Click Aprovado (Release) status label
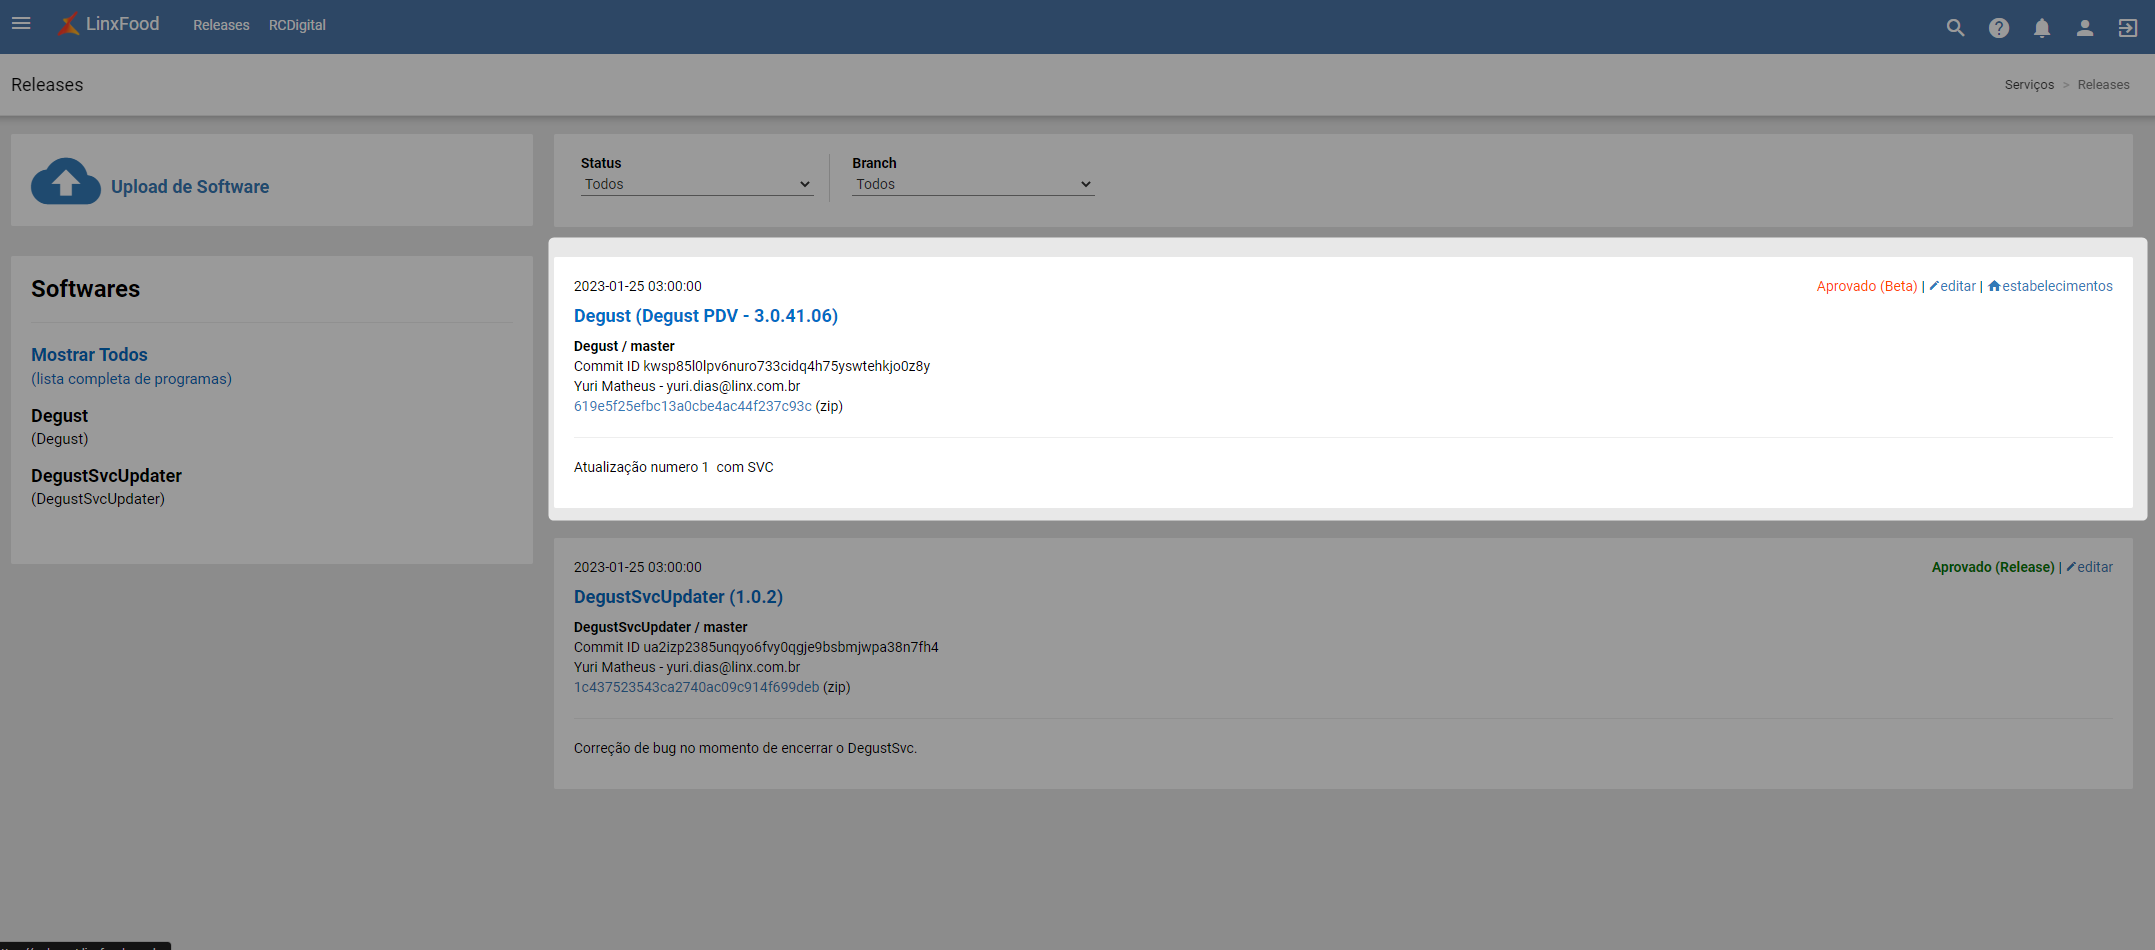The image size is (2155, 950). pos(1993,567)
